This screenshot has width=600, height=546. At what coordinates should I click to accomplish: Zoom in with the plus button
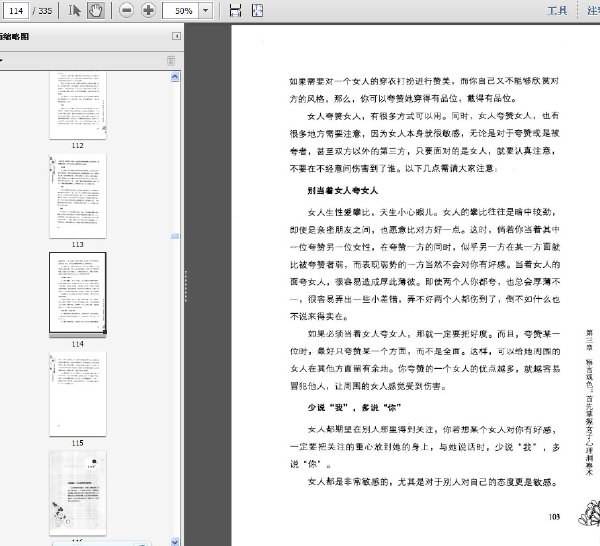(148, 10)
